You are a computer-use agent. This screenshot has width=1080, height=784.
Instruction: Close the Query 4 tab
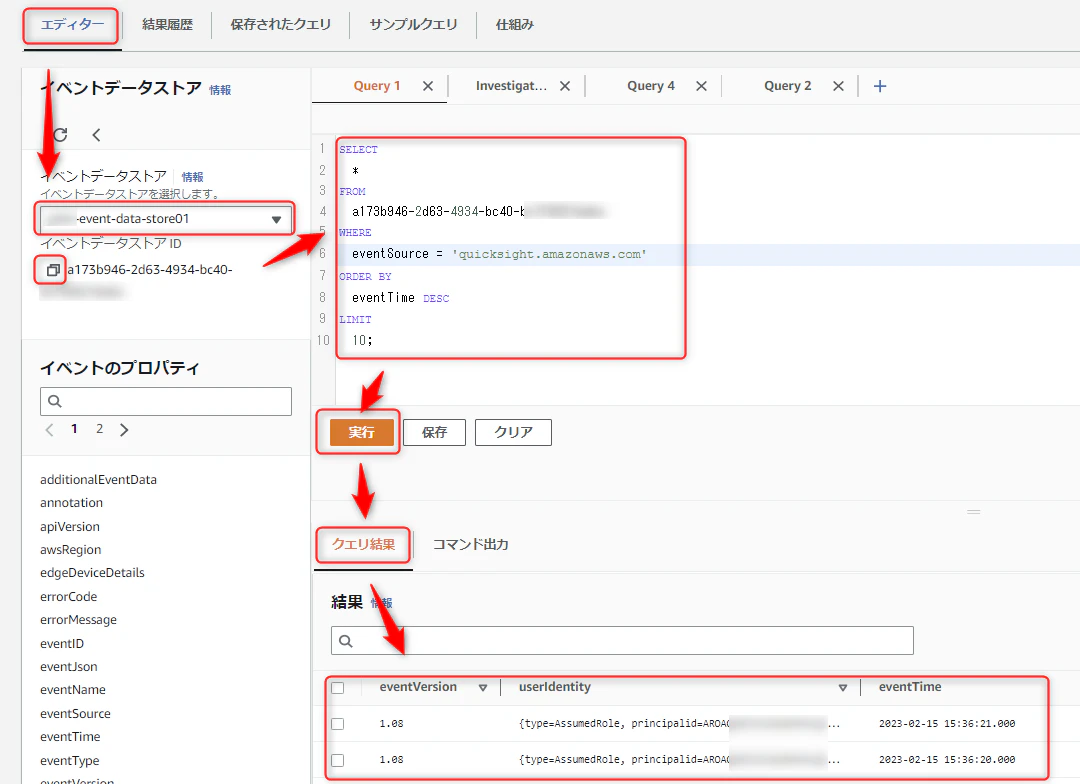pos(701,86)
